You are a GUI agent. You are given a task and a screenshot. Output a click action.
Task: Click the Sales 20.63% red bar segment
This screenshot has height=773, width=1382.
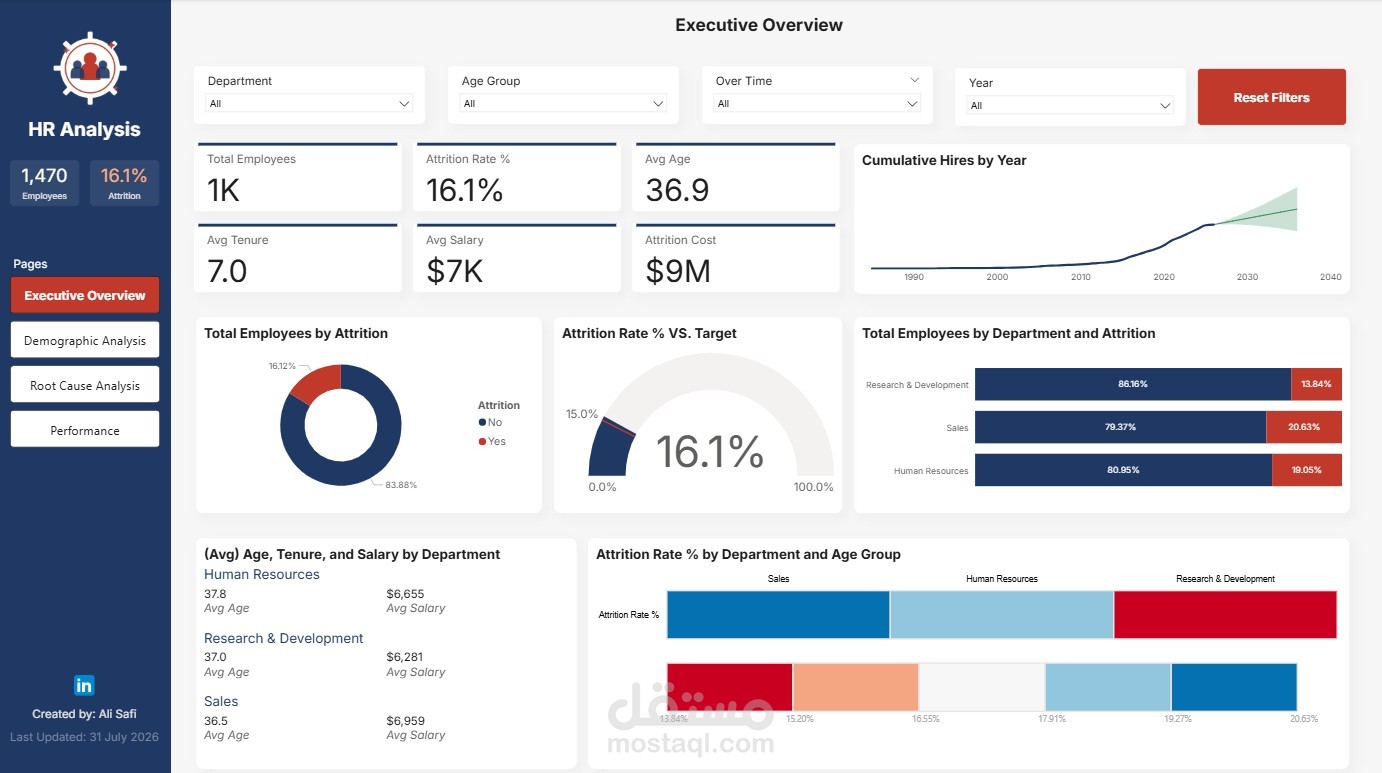[1304, 427]
